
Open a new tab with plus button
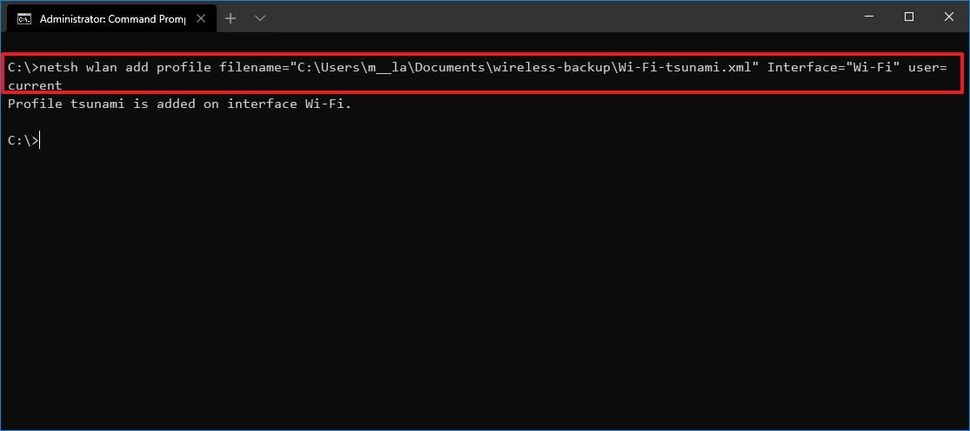pyautogui.click(x=230, y=18)
